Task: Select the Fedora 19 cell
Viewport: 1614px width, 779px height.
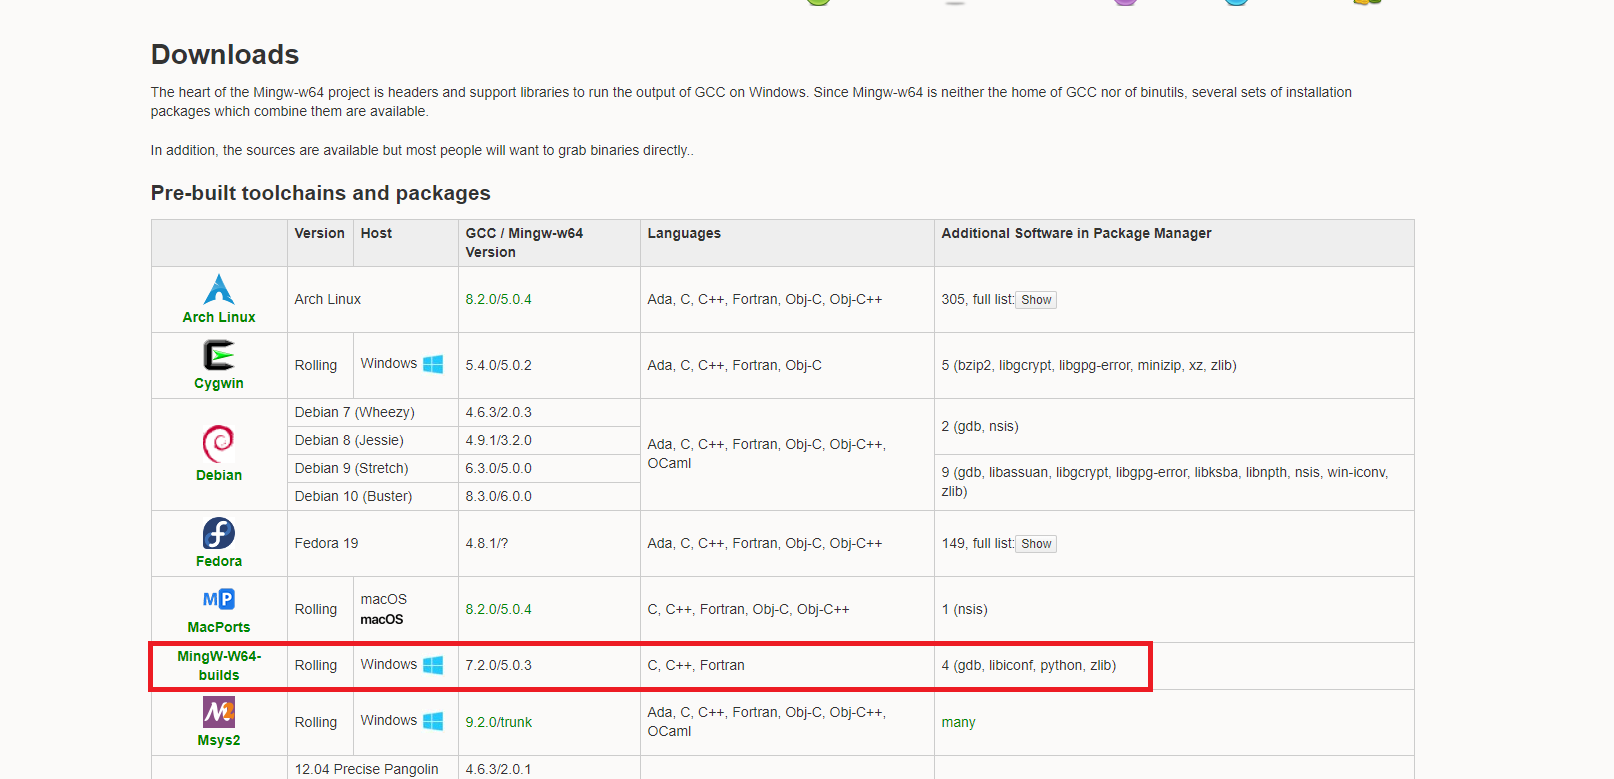Action: (x=372, y=543)
